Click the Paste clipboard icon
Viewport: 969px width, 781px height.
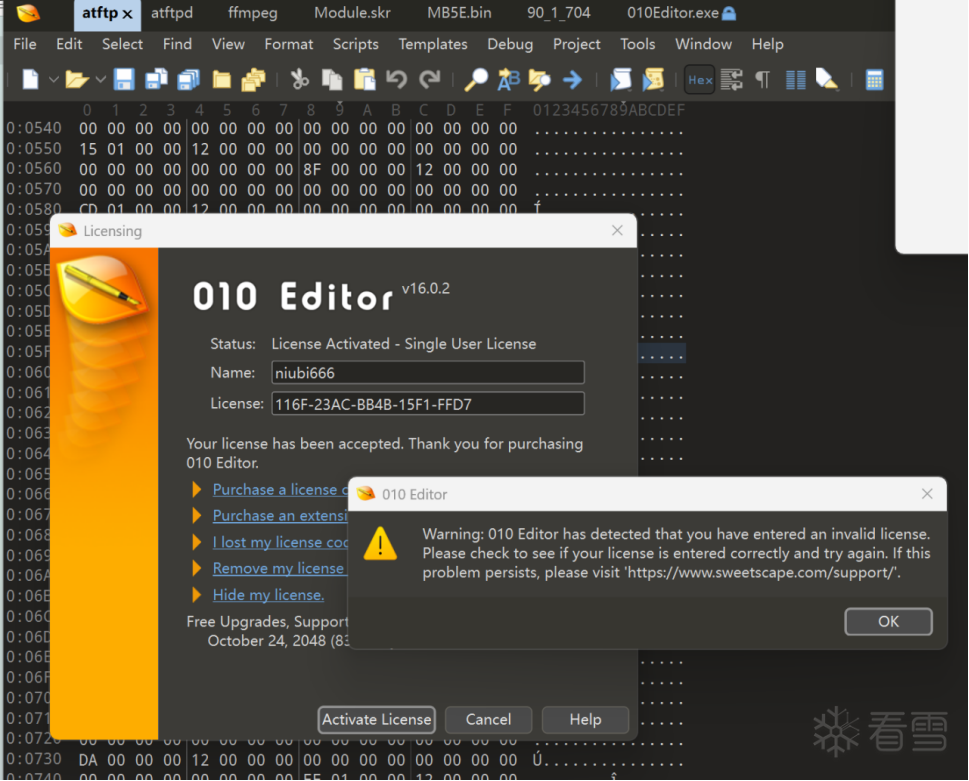coord(365,80)
